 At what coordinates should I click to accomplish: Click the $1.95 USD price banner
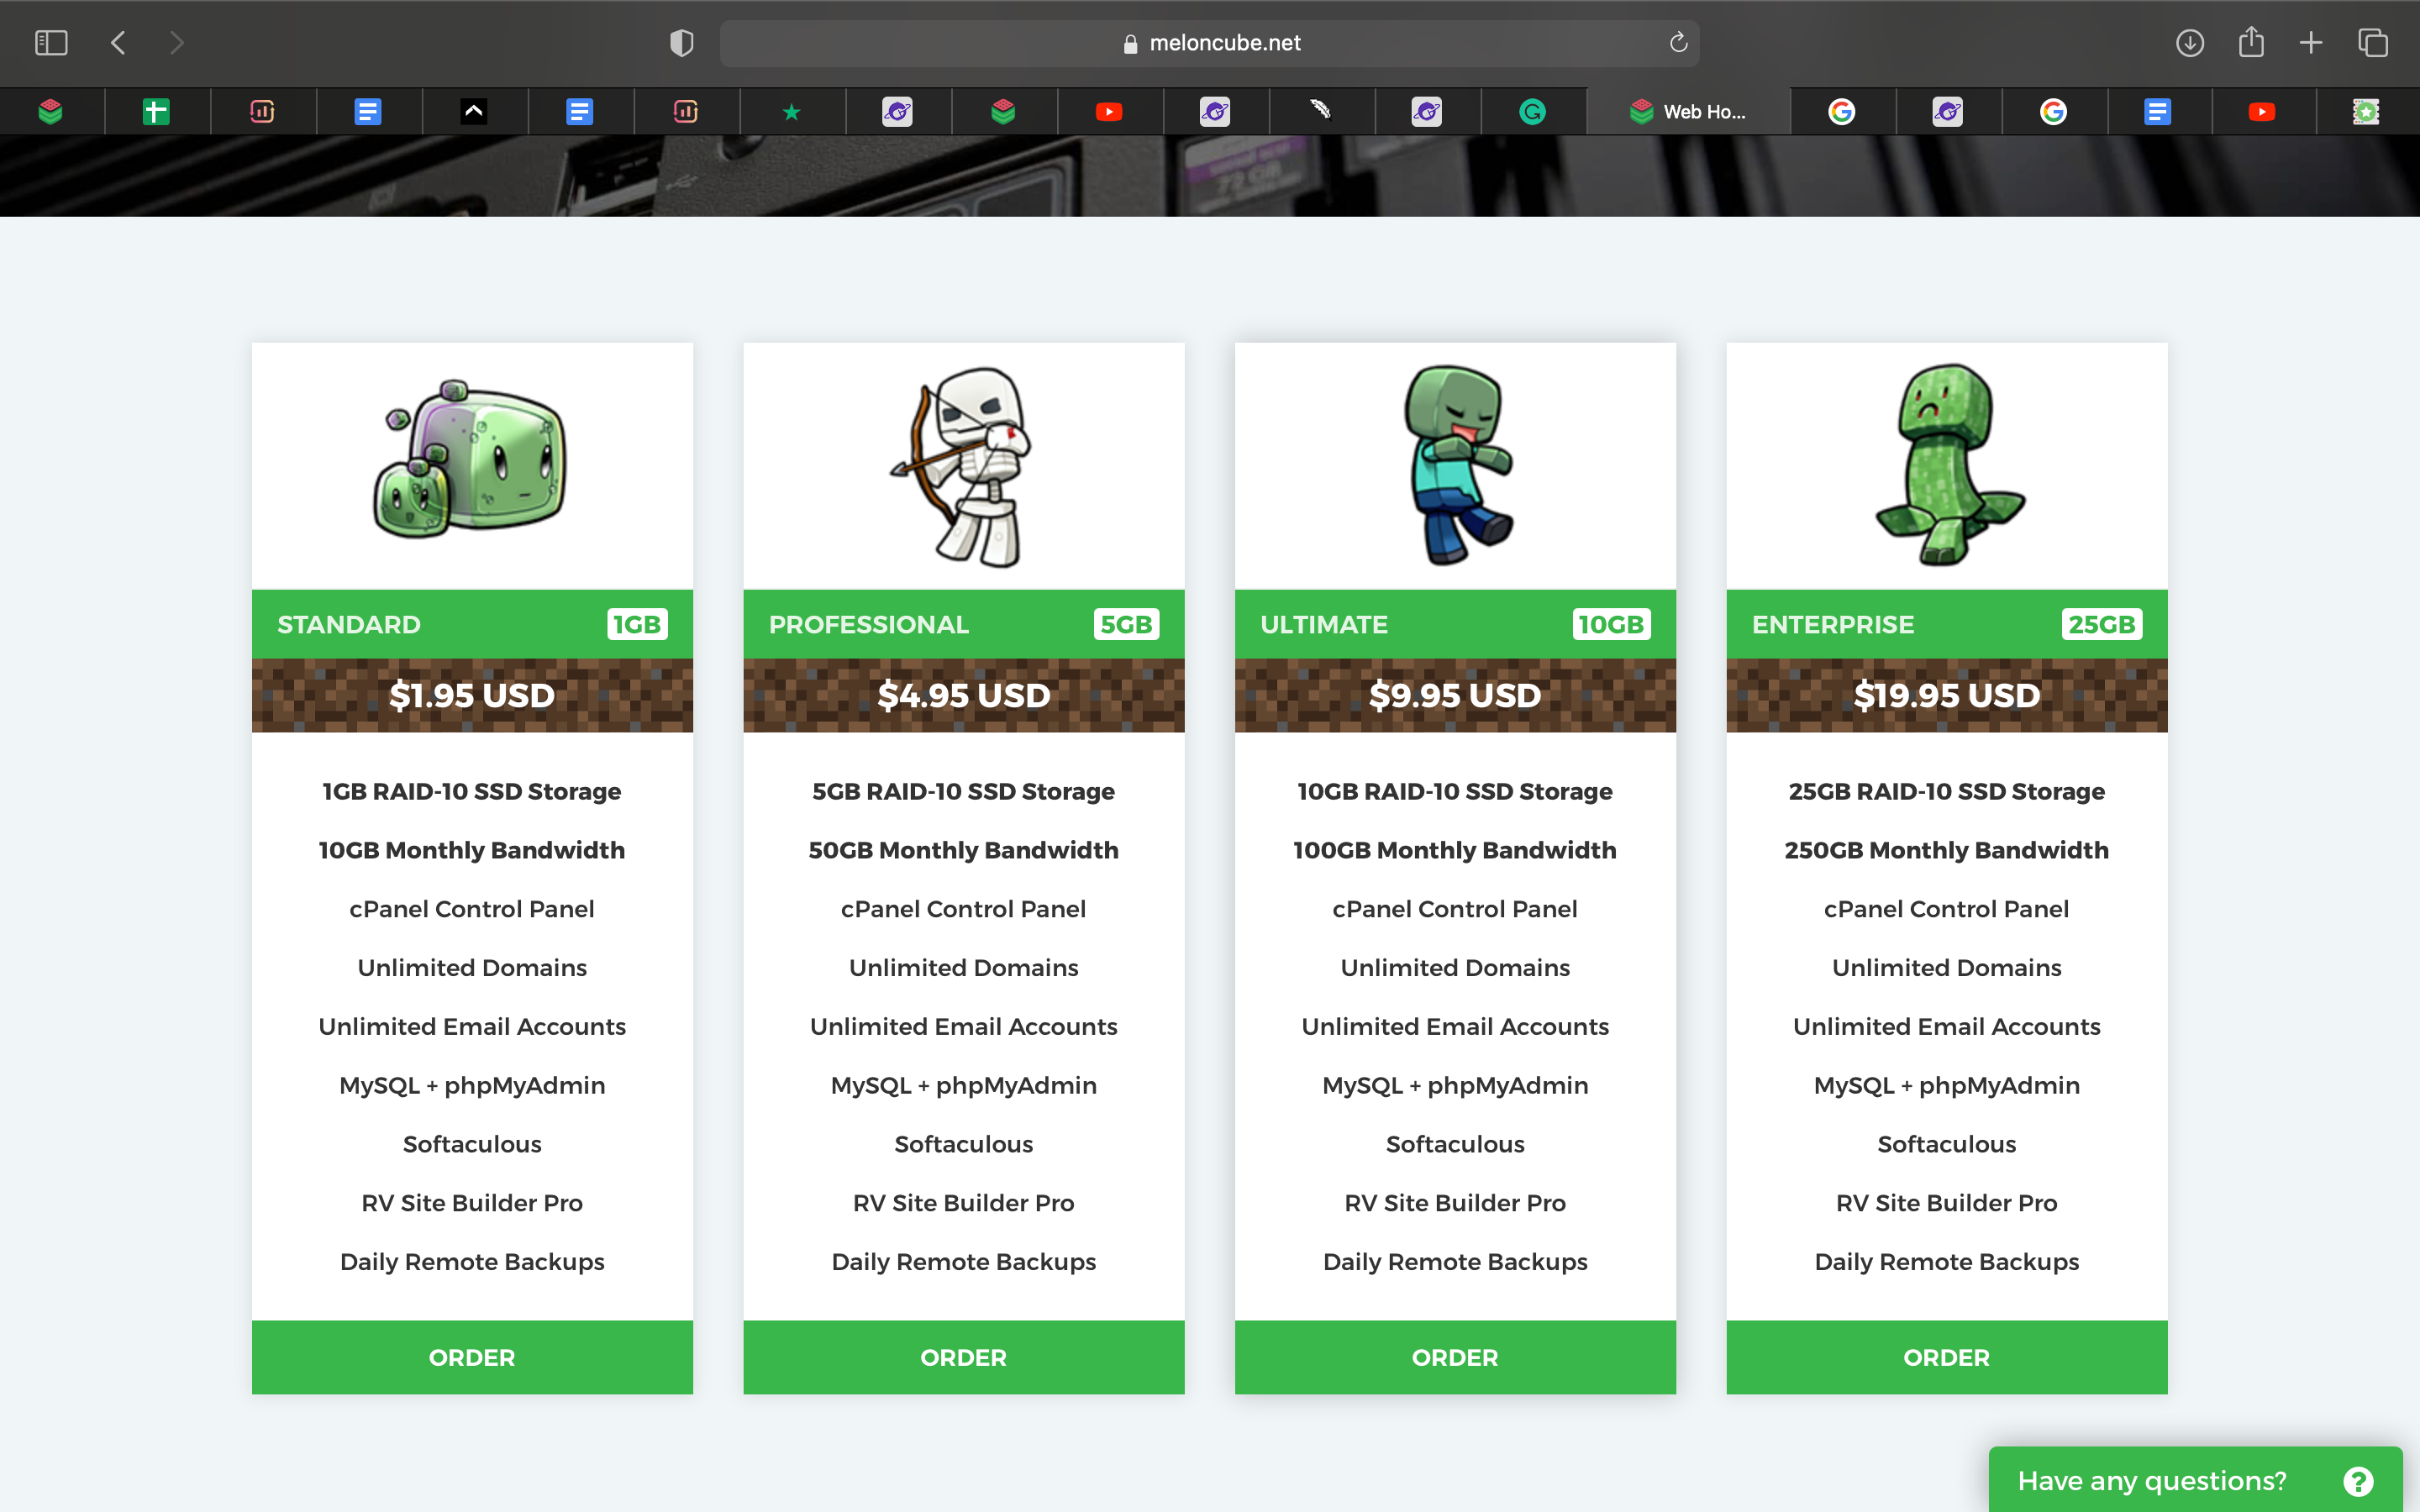coord(472,695)
